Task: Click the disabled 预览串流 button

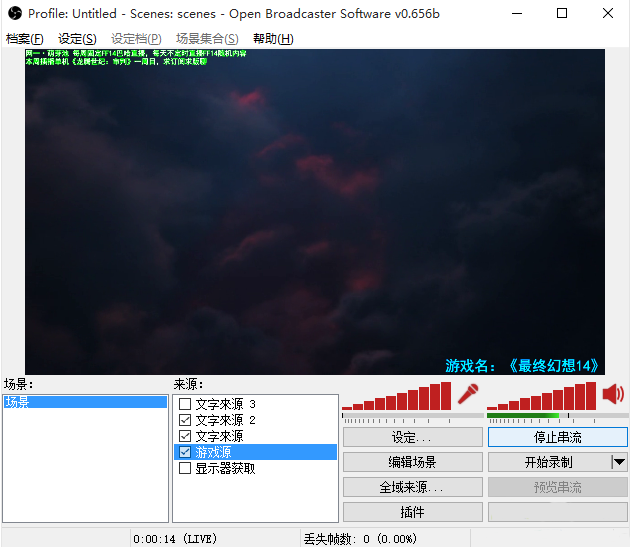Action: click(558, 487)
